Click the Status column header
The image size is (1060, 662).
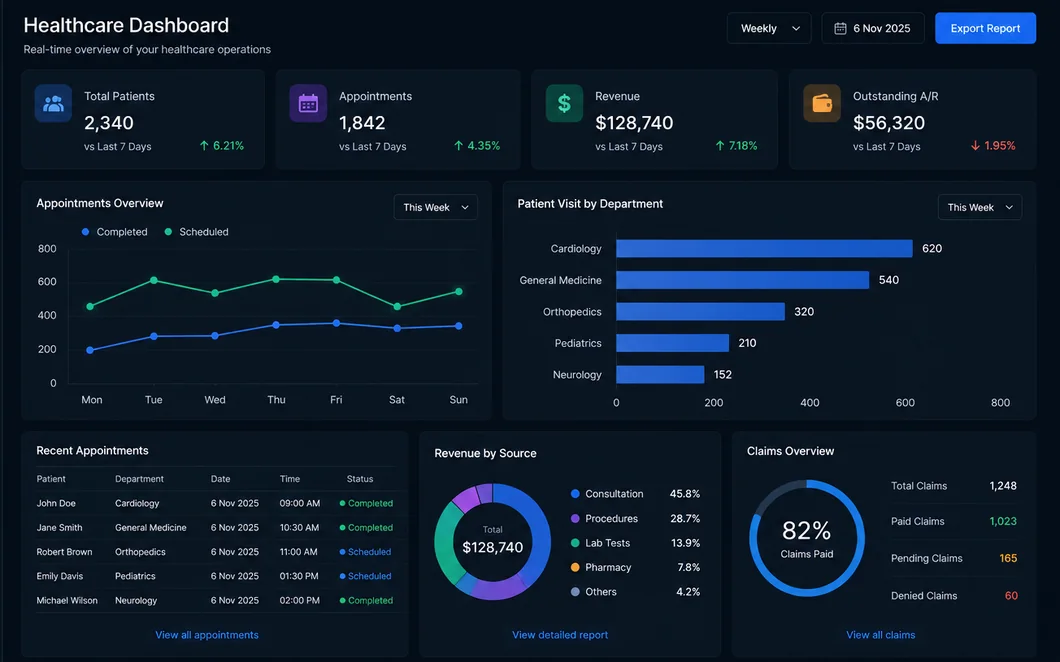[360, 479]
